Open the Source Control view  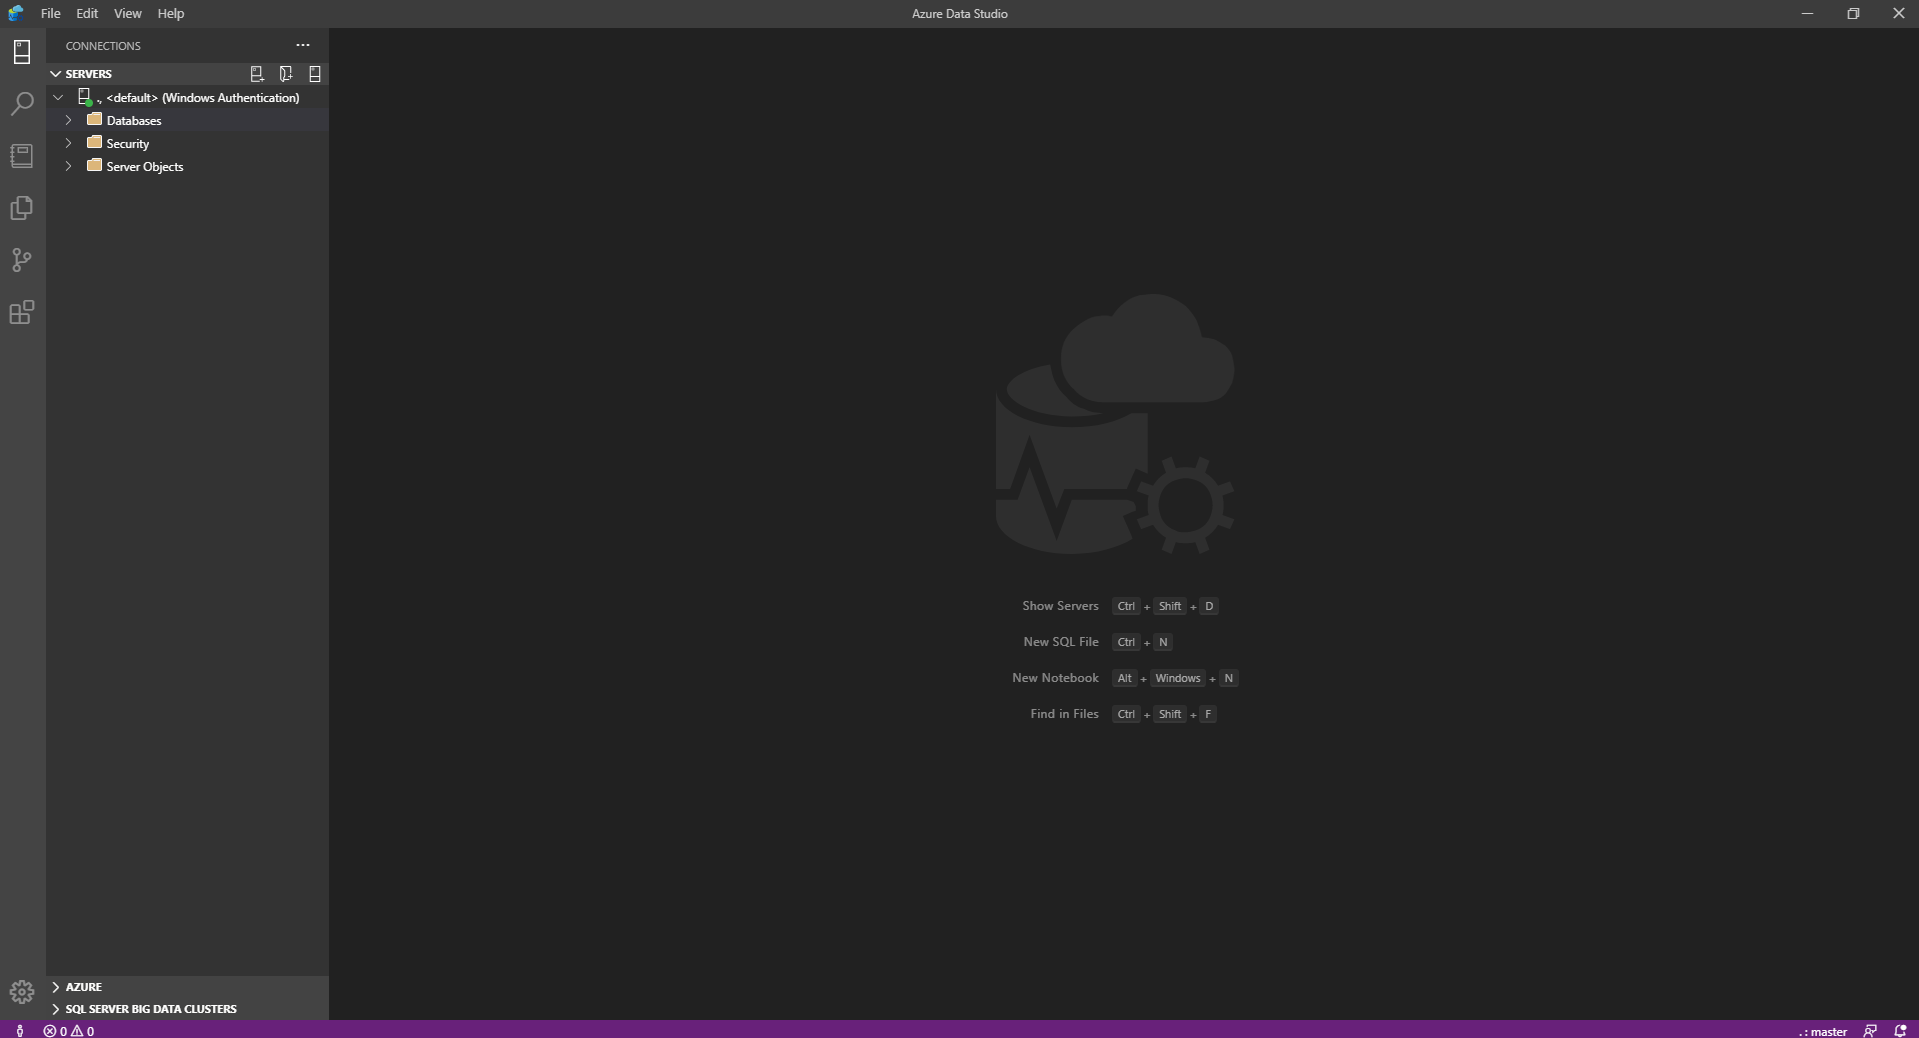[x=22, y=260]
